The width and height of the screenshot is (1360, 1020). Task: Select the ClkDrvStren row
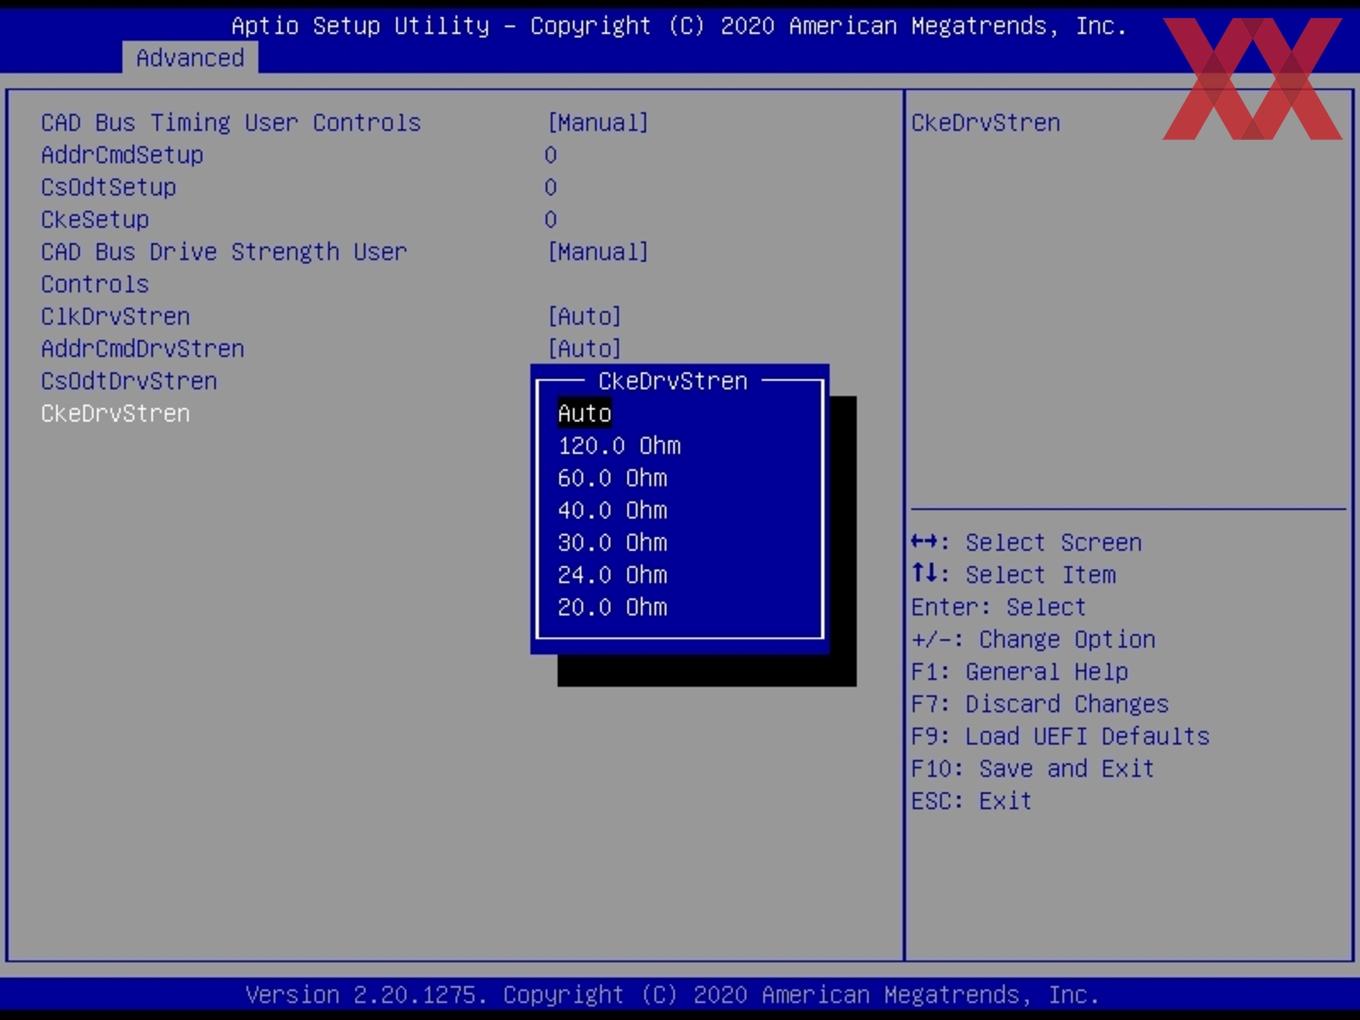115,316
